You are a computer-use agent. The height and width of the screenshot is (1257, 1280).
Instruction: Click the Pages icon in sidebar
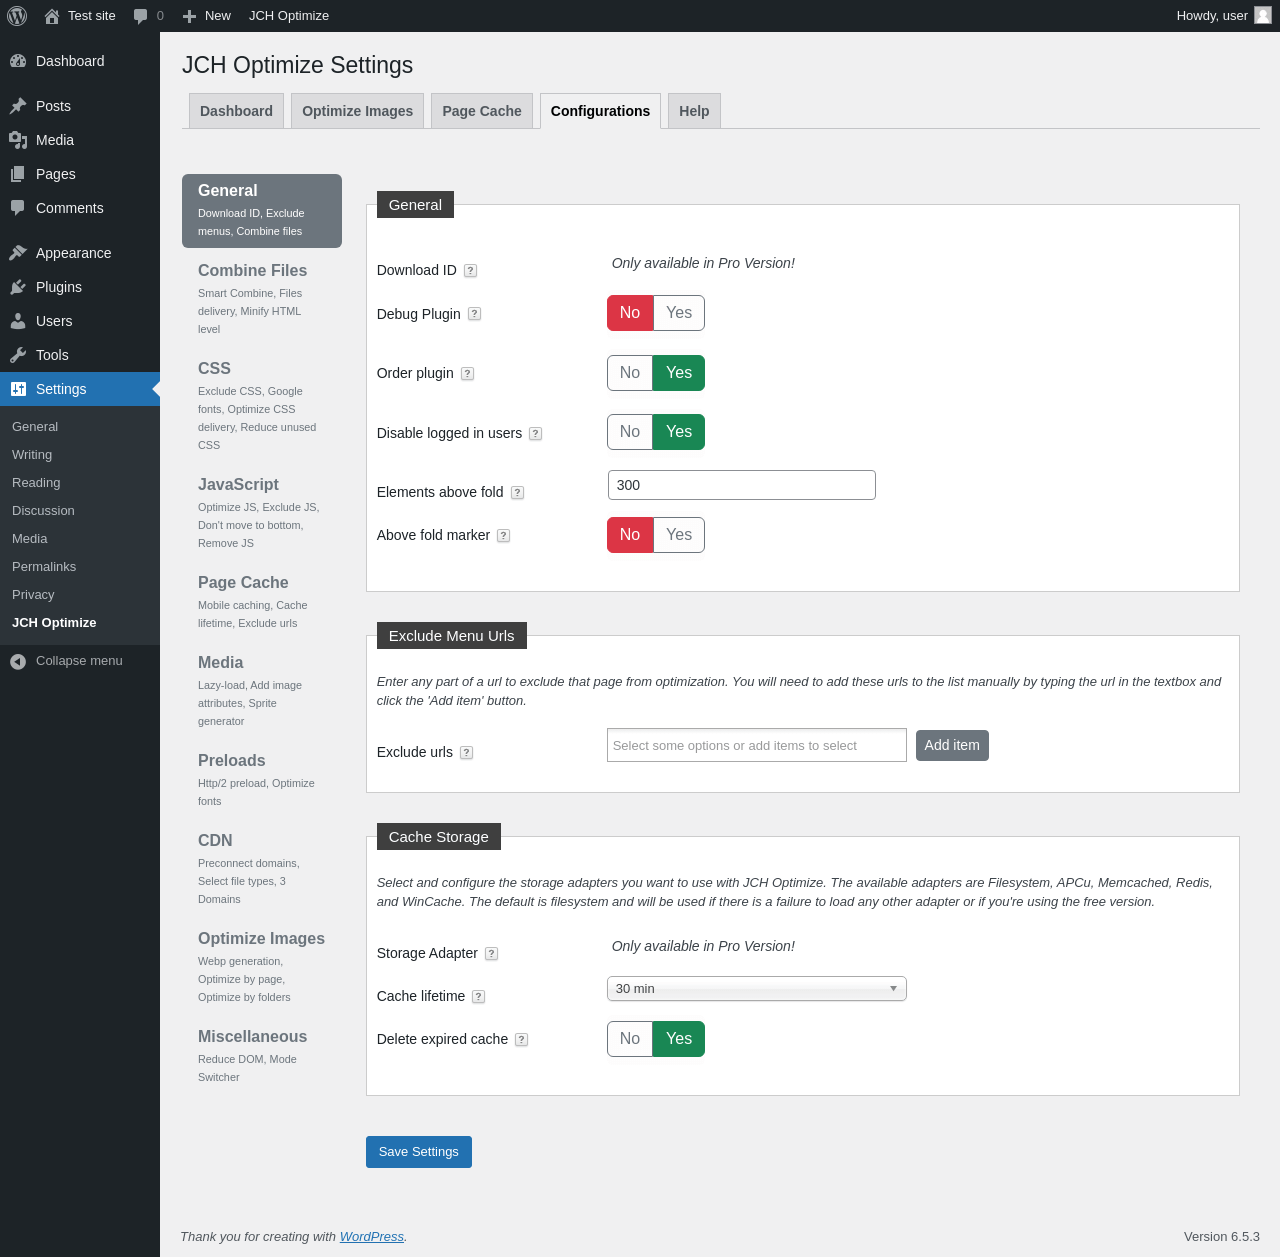click(18, 174)
